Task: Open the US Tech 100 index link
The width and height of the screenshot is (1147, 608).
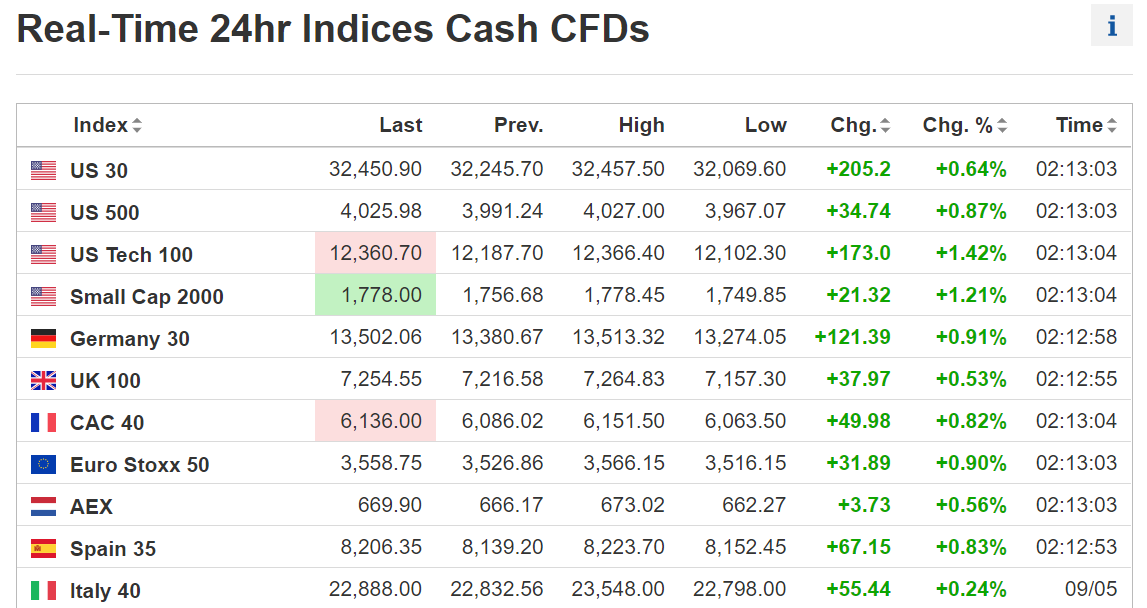Action: 131,255
